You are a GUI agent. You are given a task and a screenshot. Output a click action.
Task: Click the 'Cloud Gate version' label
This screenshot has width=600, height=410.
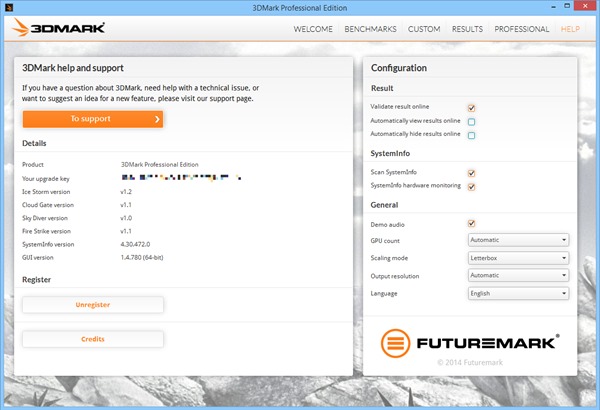pyautogui.click(x=48, y=205)
